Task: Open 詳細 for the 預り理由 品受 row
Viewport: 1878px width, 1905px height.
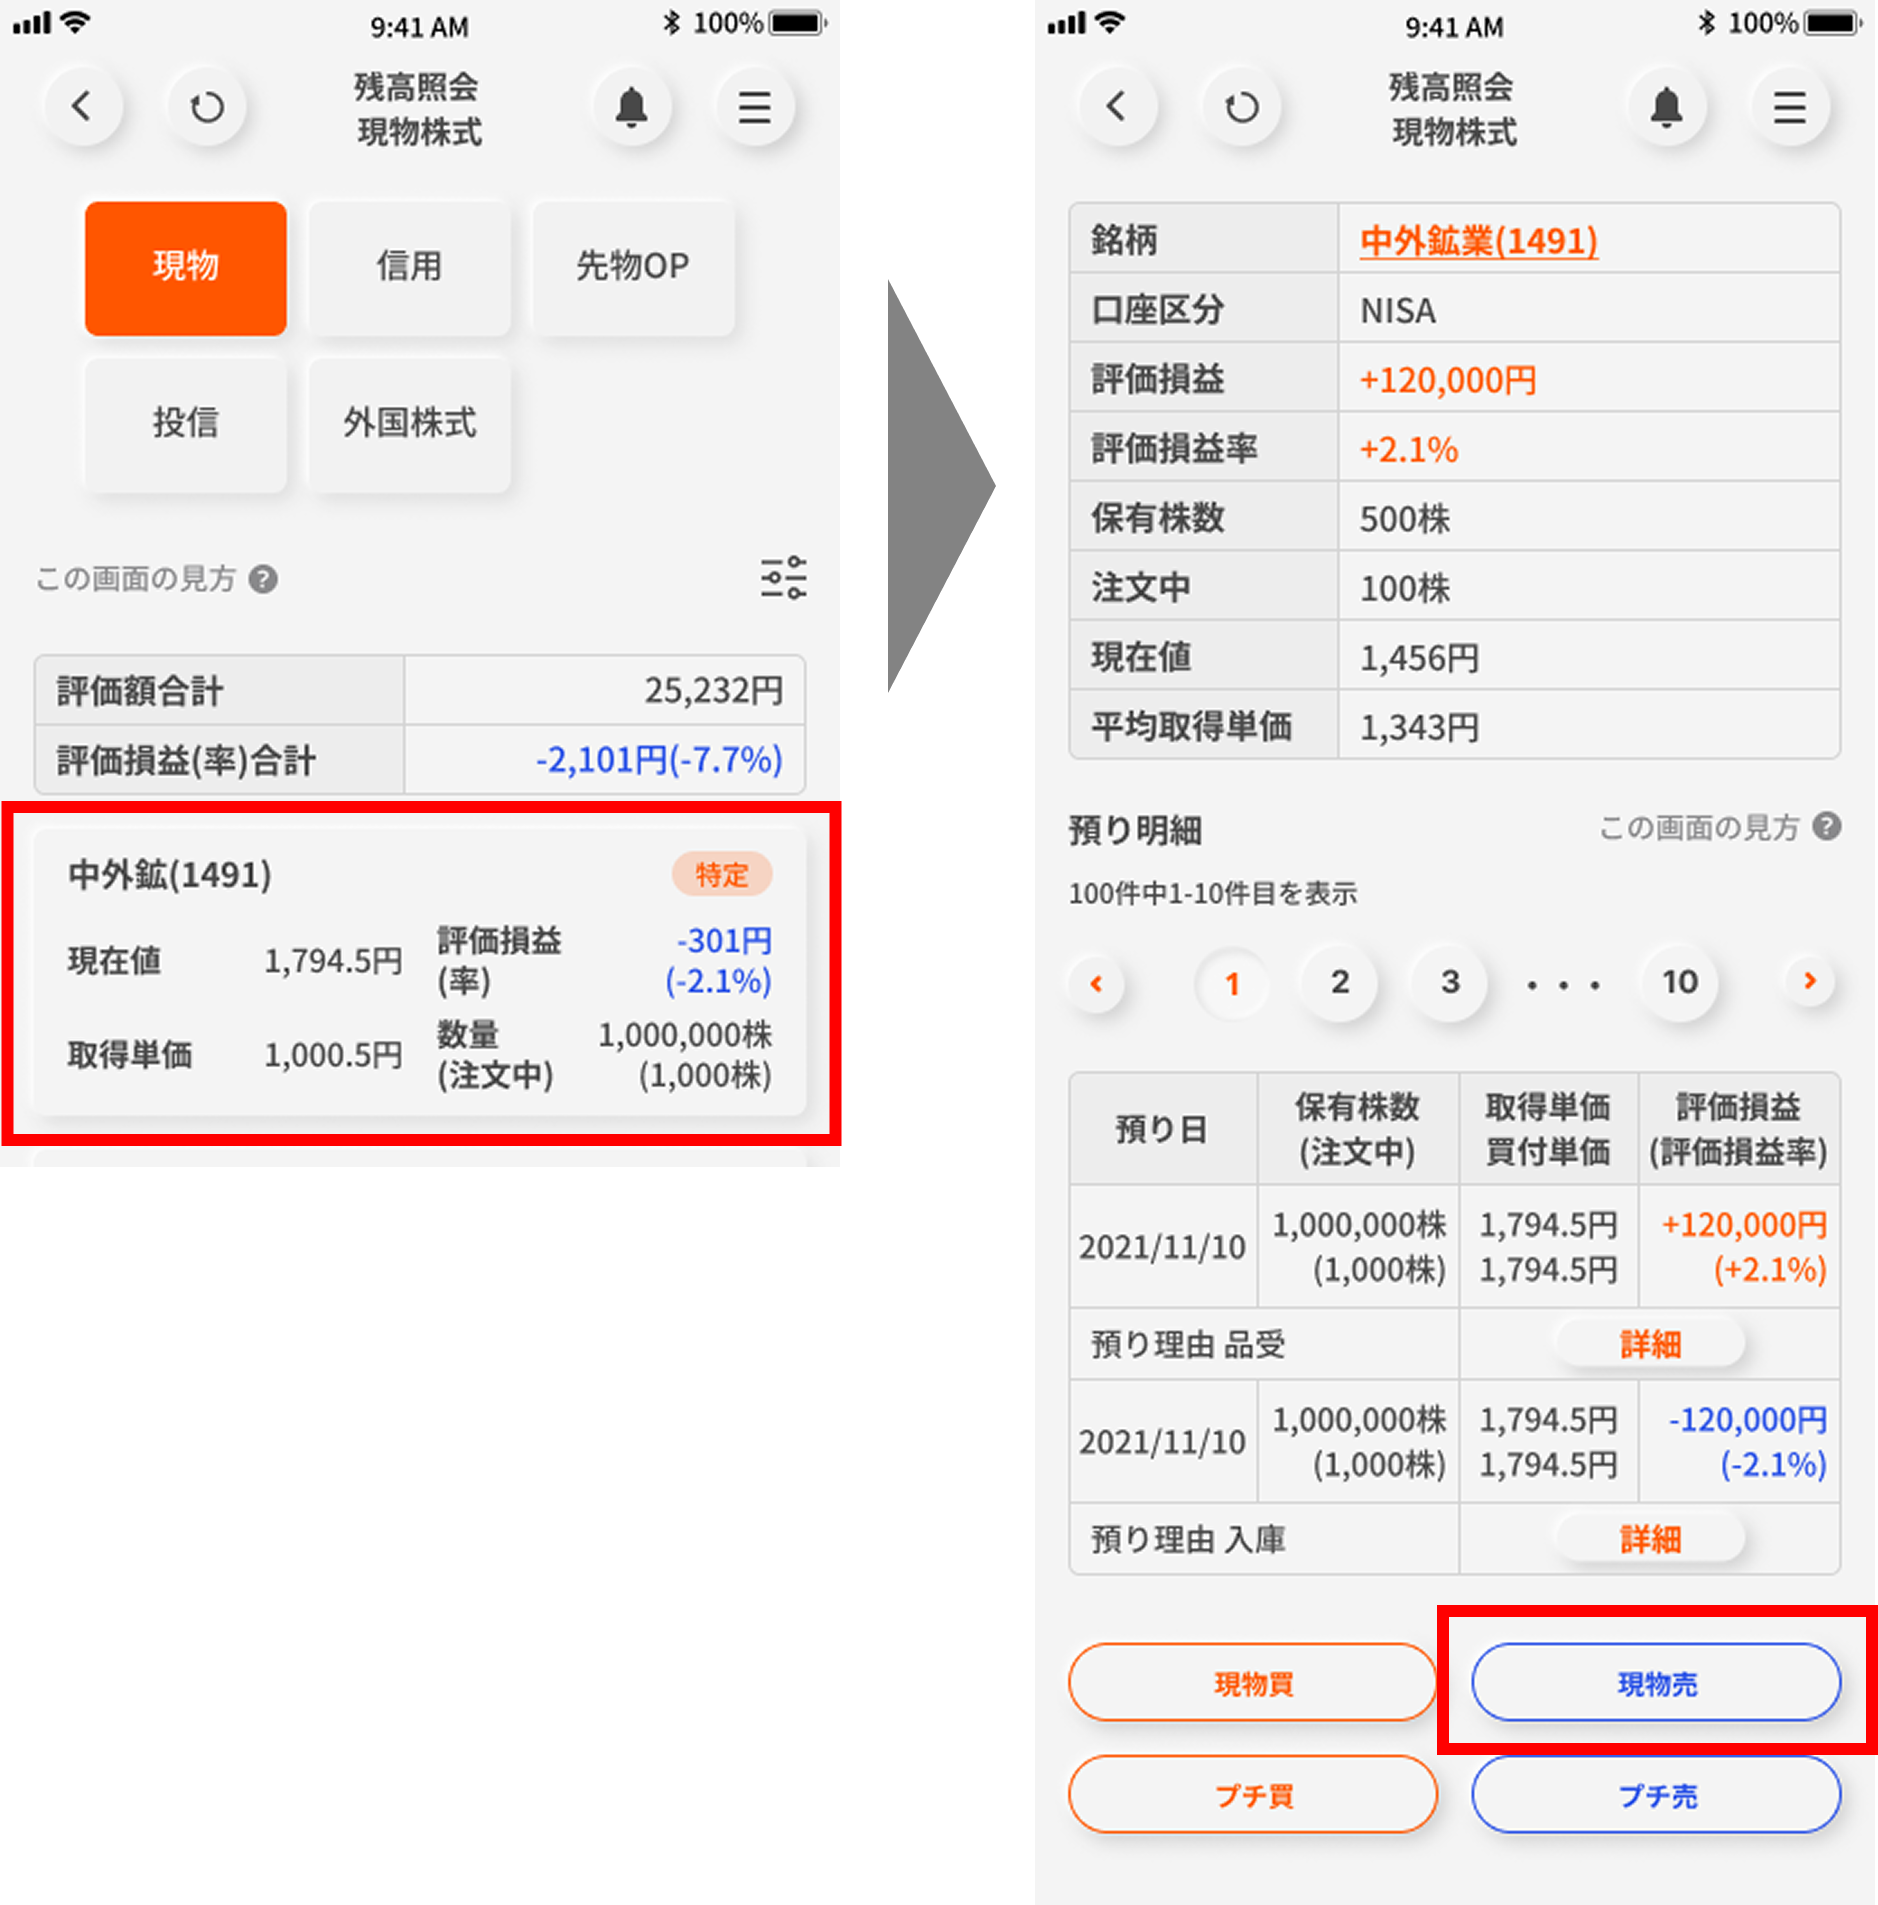Action: pyautogui.click(x=1649, y=1344)
